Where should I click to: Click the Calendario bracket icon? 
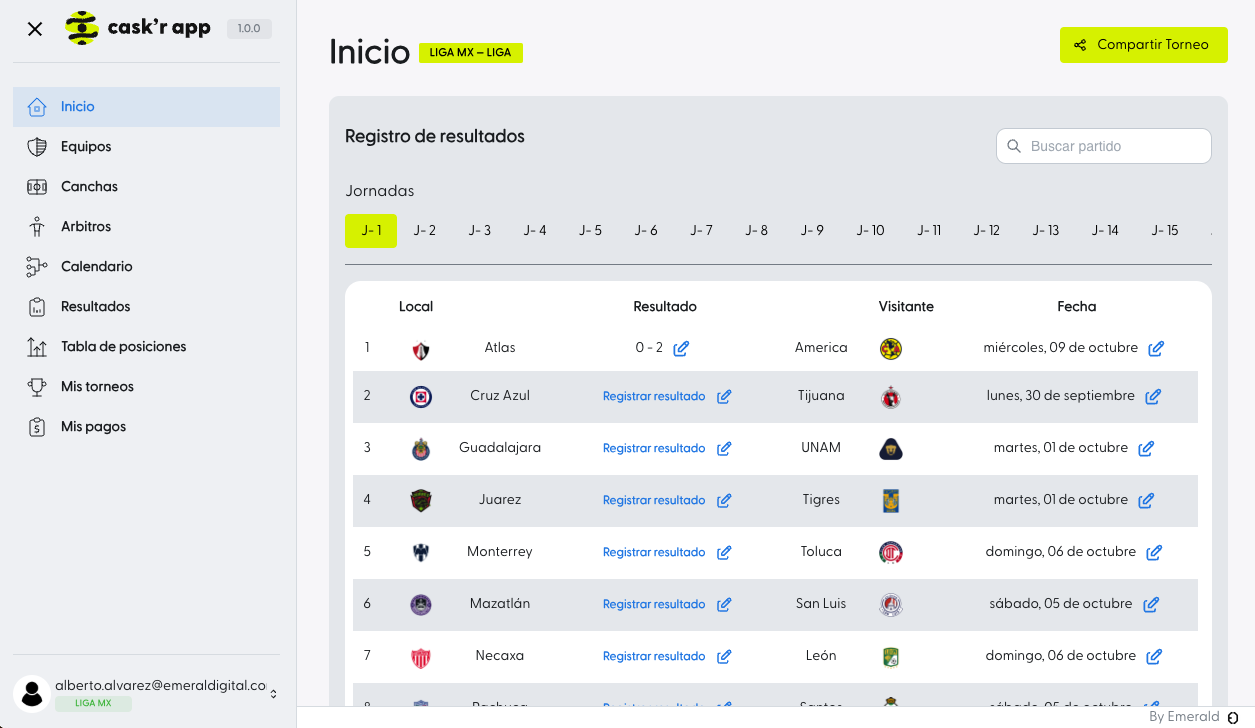37,267
